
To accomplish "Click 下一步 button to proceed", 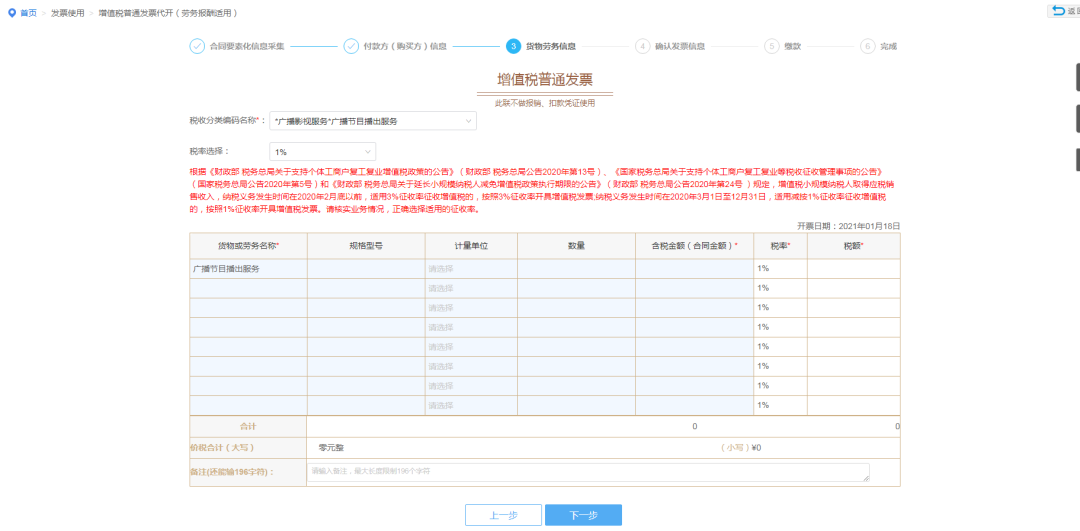I will 583,515.
